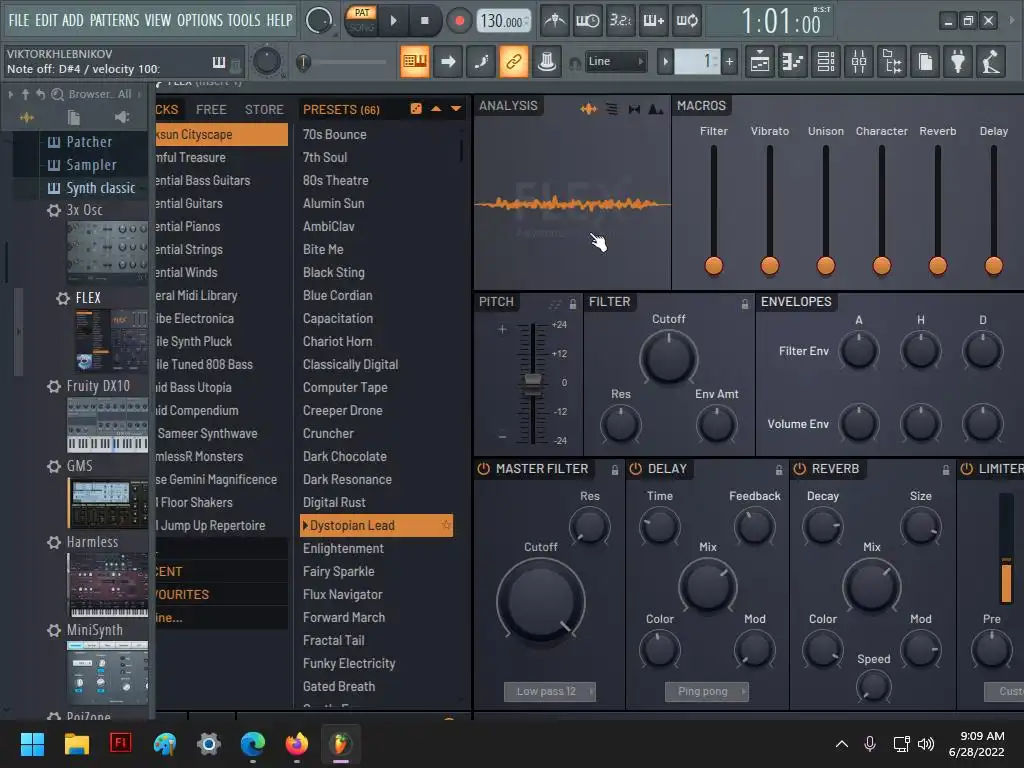This screenshot has height=768, width=1024.
Task: Select the Fairy Sparkle preset
Action: tap(338, 571)
